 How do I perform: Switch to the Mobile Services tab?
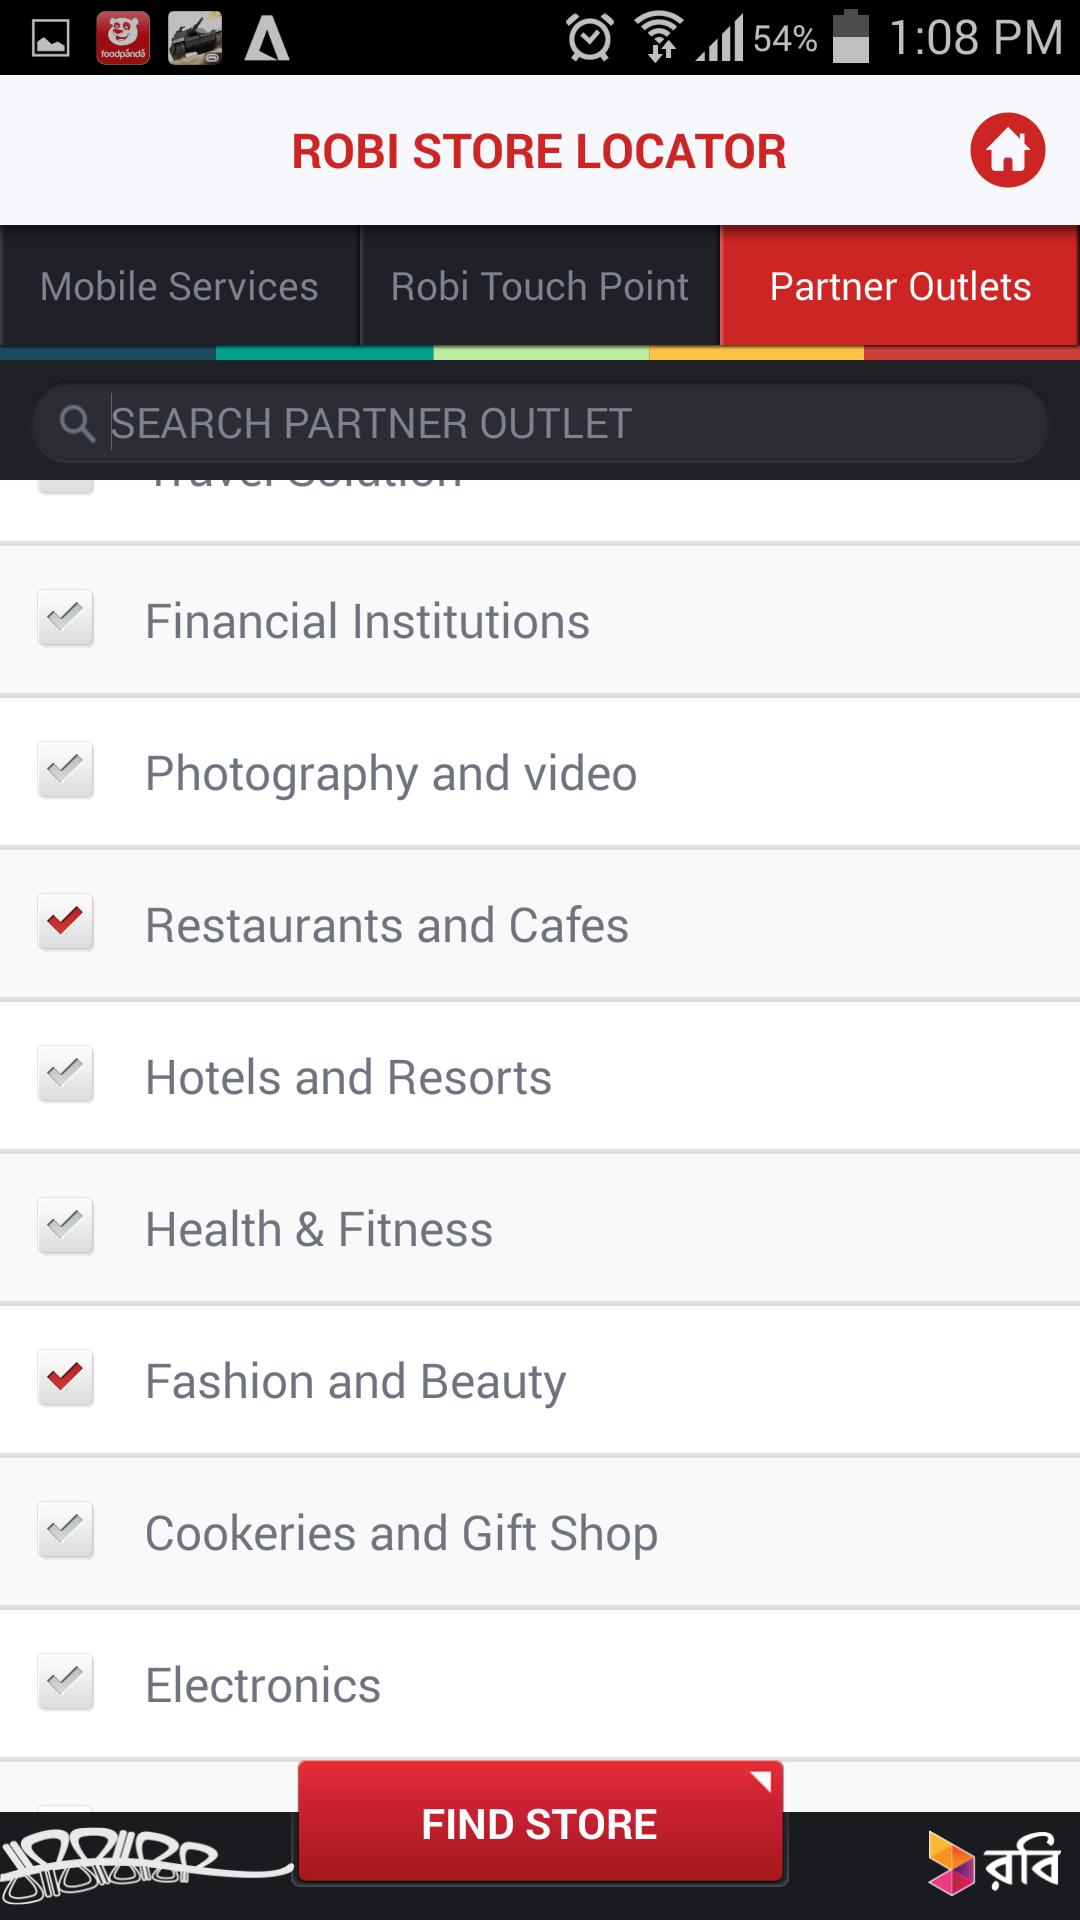tap(180, 287)
